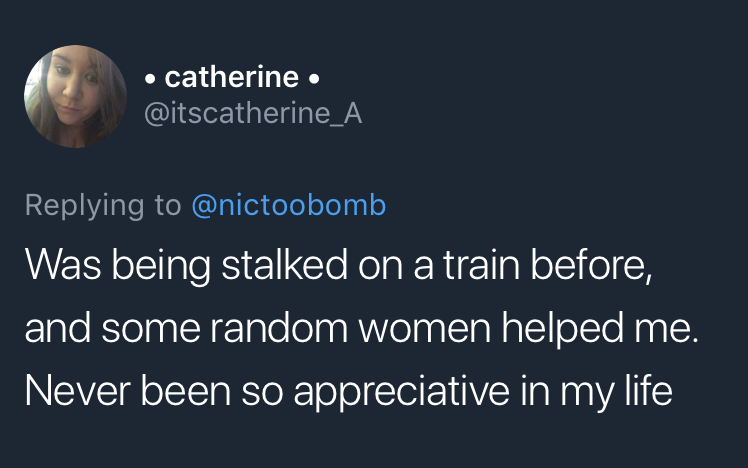Click the line 'and some random women helped me.'
This screenshot has height=468, width=748.
click(x=361, y=330)
